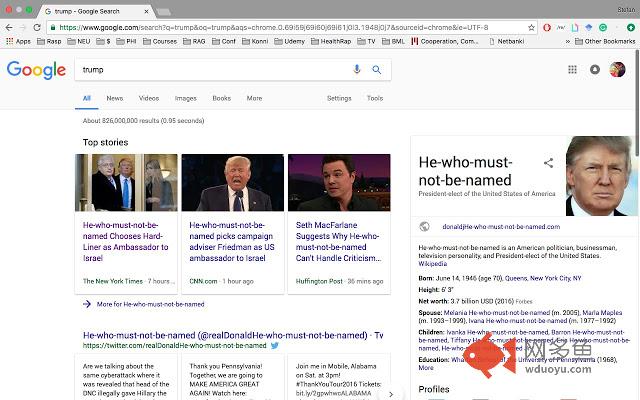The height and width of the screenshot is (400, 640).
Task: Open a new browser tab
Action: 164,12
